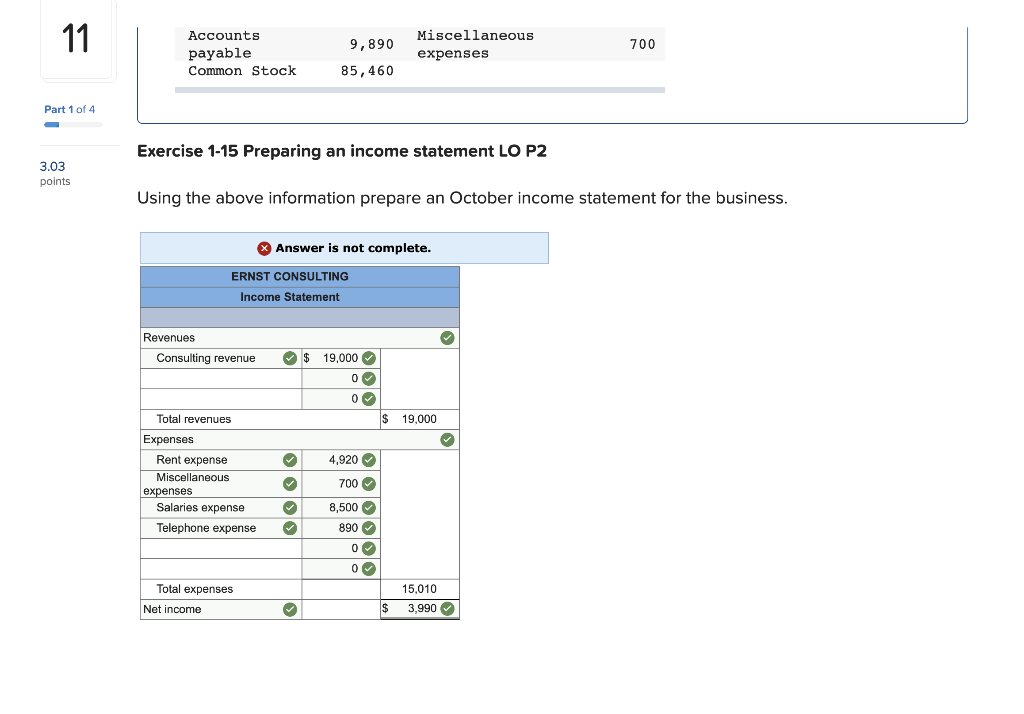This screenshot has height=714, width=1024.
Task: Select the Rent expense account cell
Action: click(221, 460)
